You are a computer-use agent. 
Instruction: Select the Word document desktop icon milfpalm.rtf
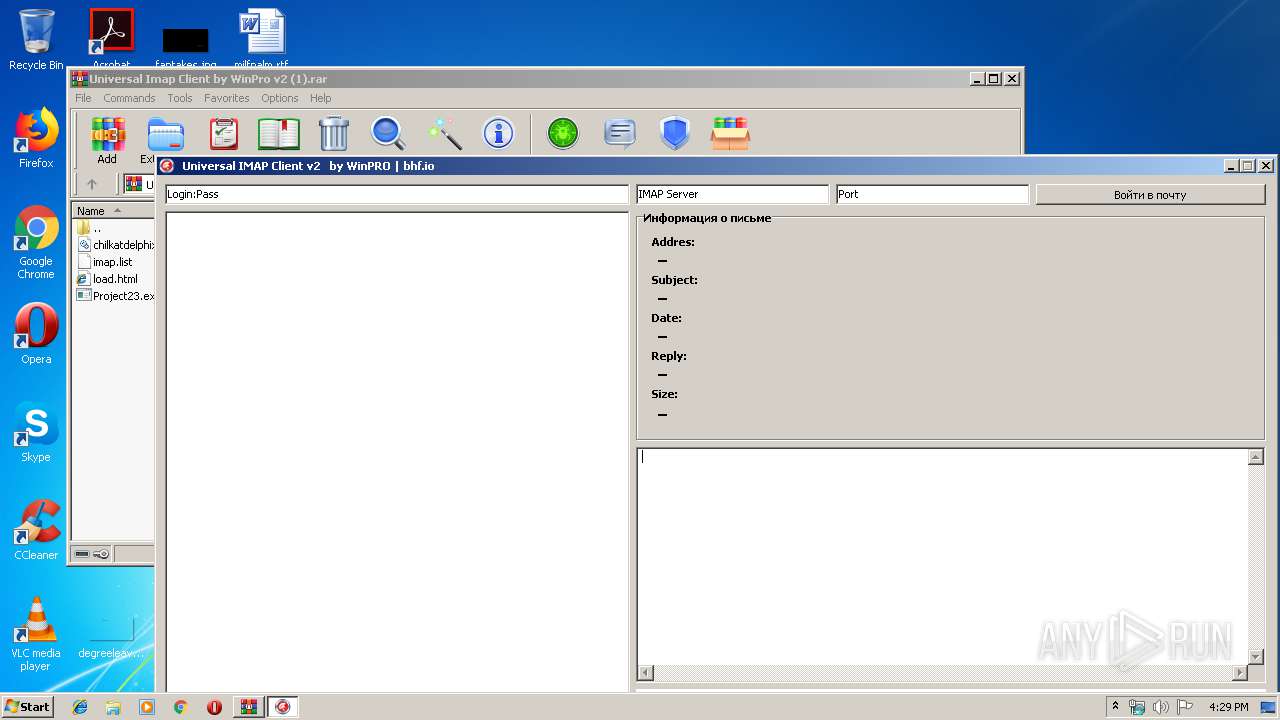coord(261,38)
